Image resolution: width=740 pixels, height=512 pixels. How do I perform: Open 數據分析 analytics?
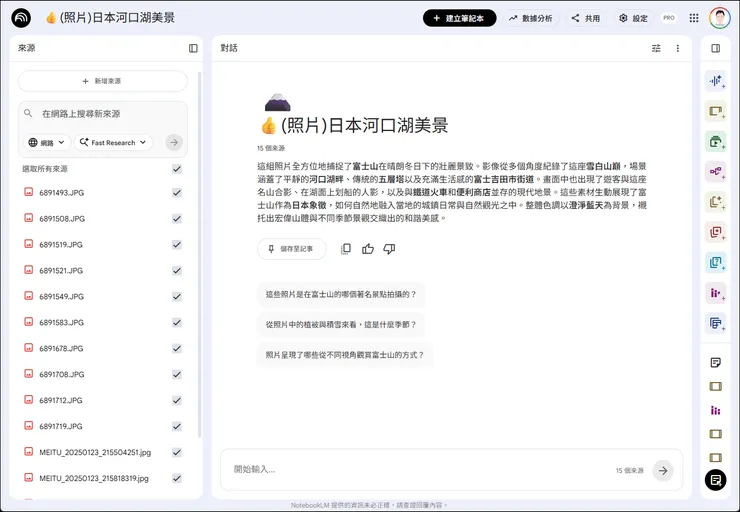point(530,18)
